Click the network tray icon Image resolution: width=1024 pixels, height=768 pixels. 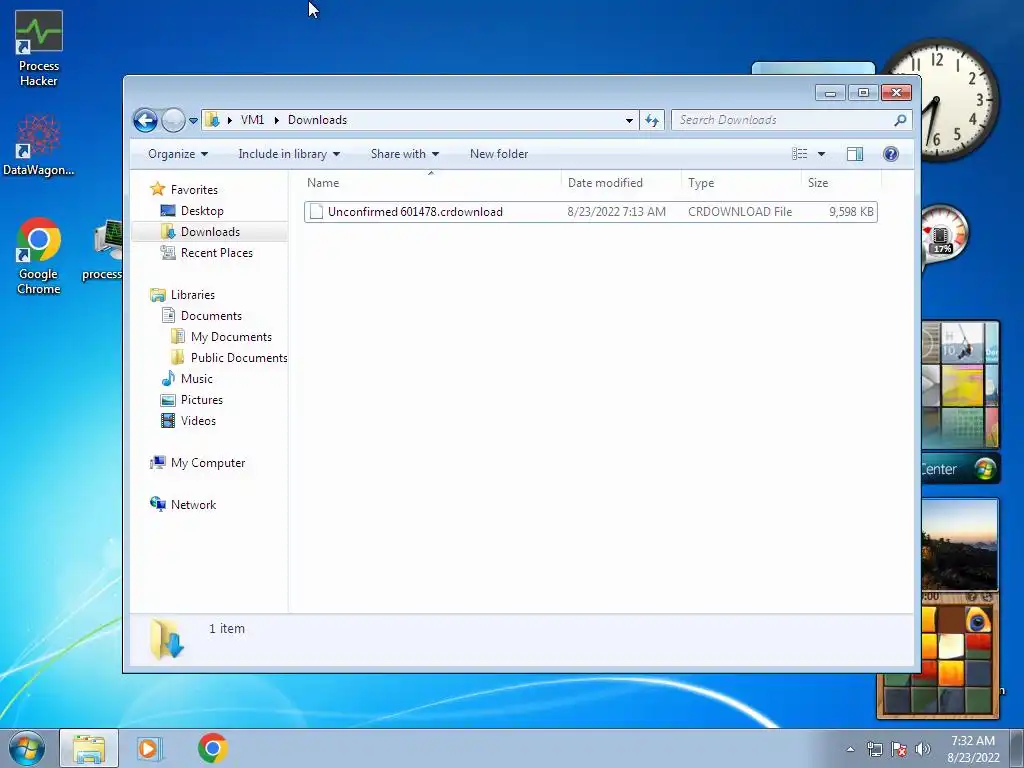pyautogui.click(x=874, y=749)
